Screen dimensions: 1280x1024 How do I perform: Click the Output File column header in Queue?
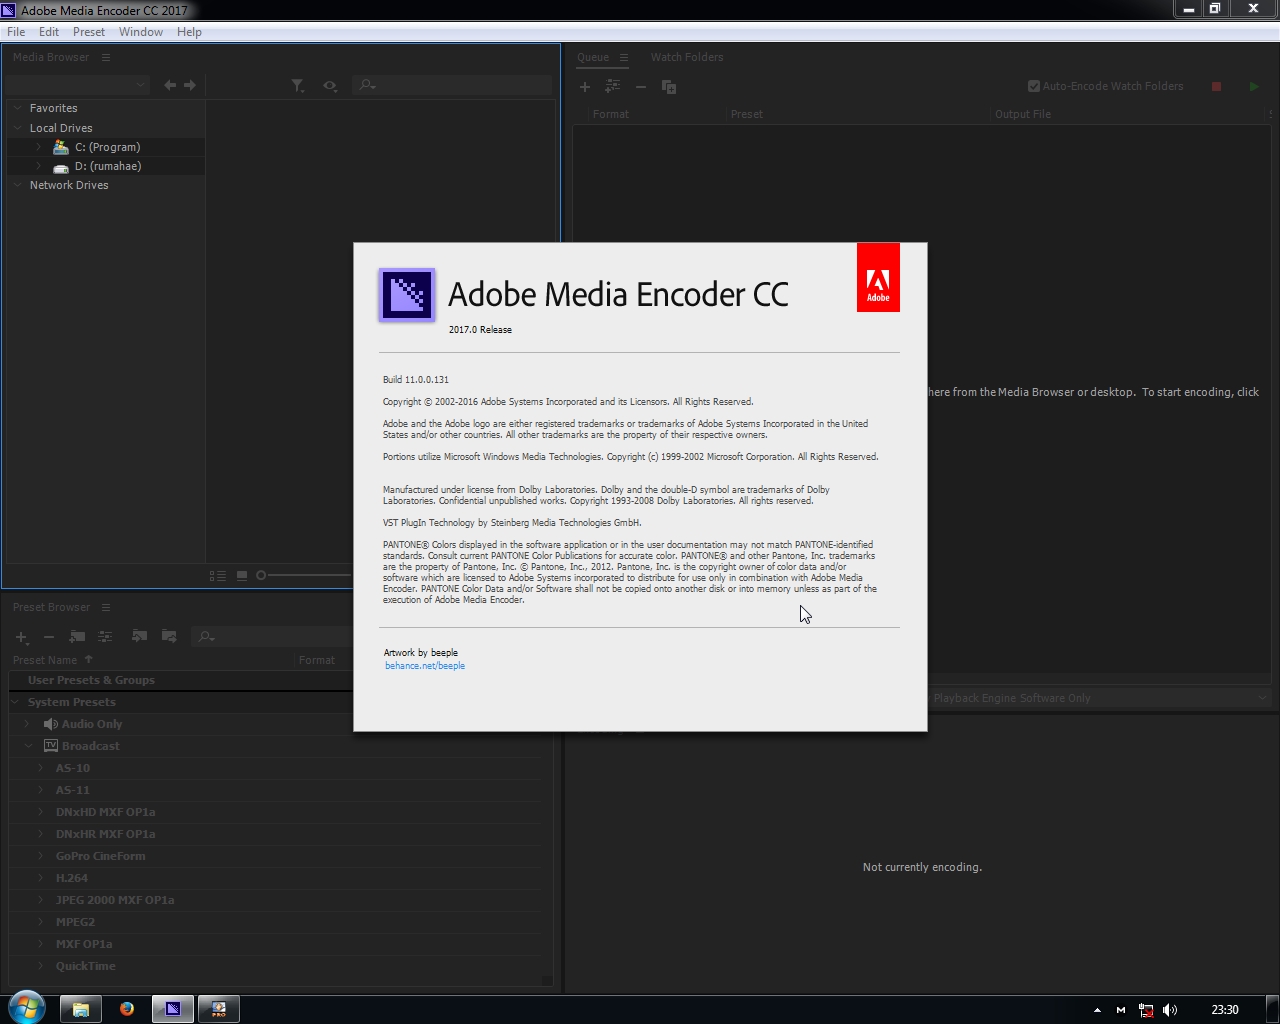(1023, 114)
